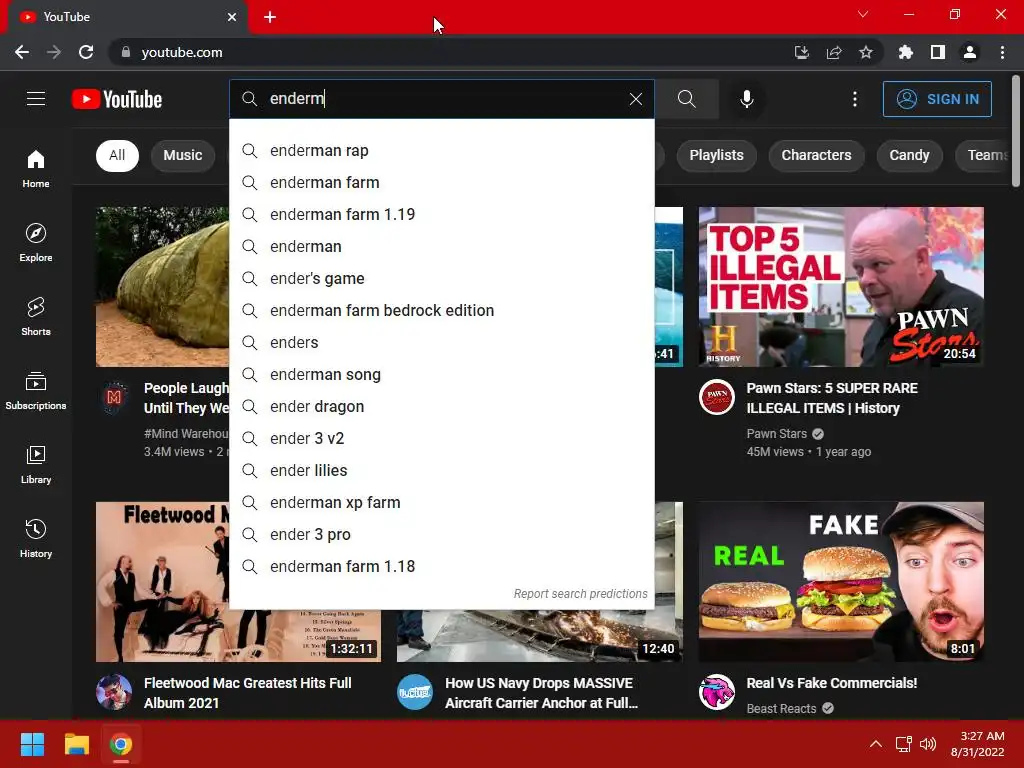Image resolution: width=1024 pixels, height=768 pixels.
Task: Open Subscriptions in the sidebar
Action: coord(36,391)
